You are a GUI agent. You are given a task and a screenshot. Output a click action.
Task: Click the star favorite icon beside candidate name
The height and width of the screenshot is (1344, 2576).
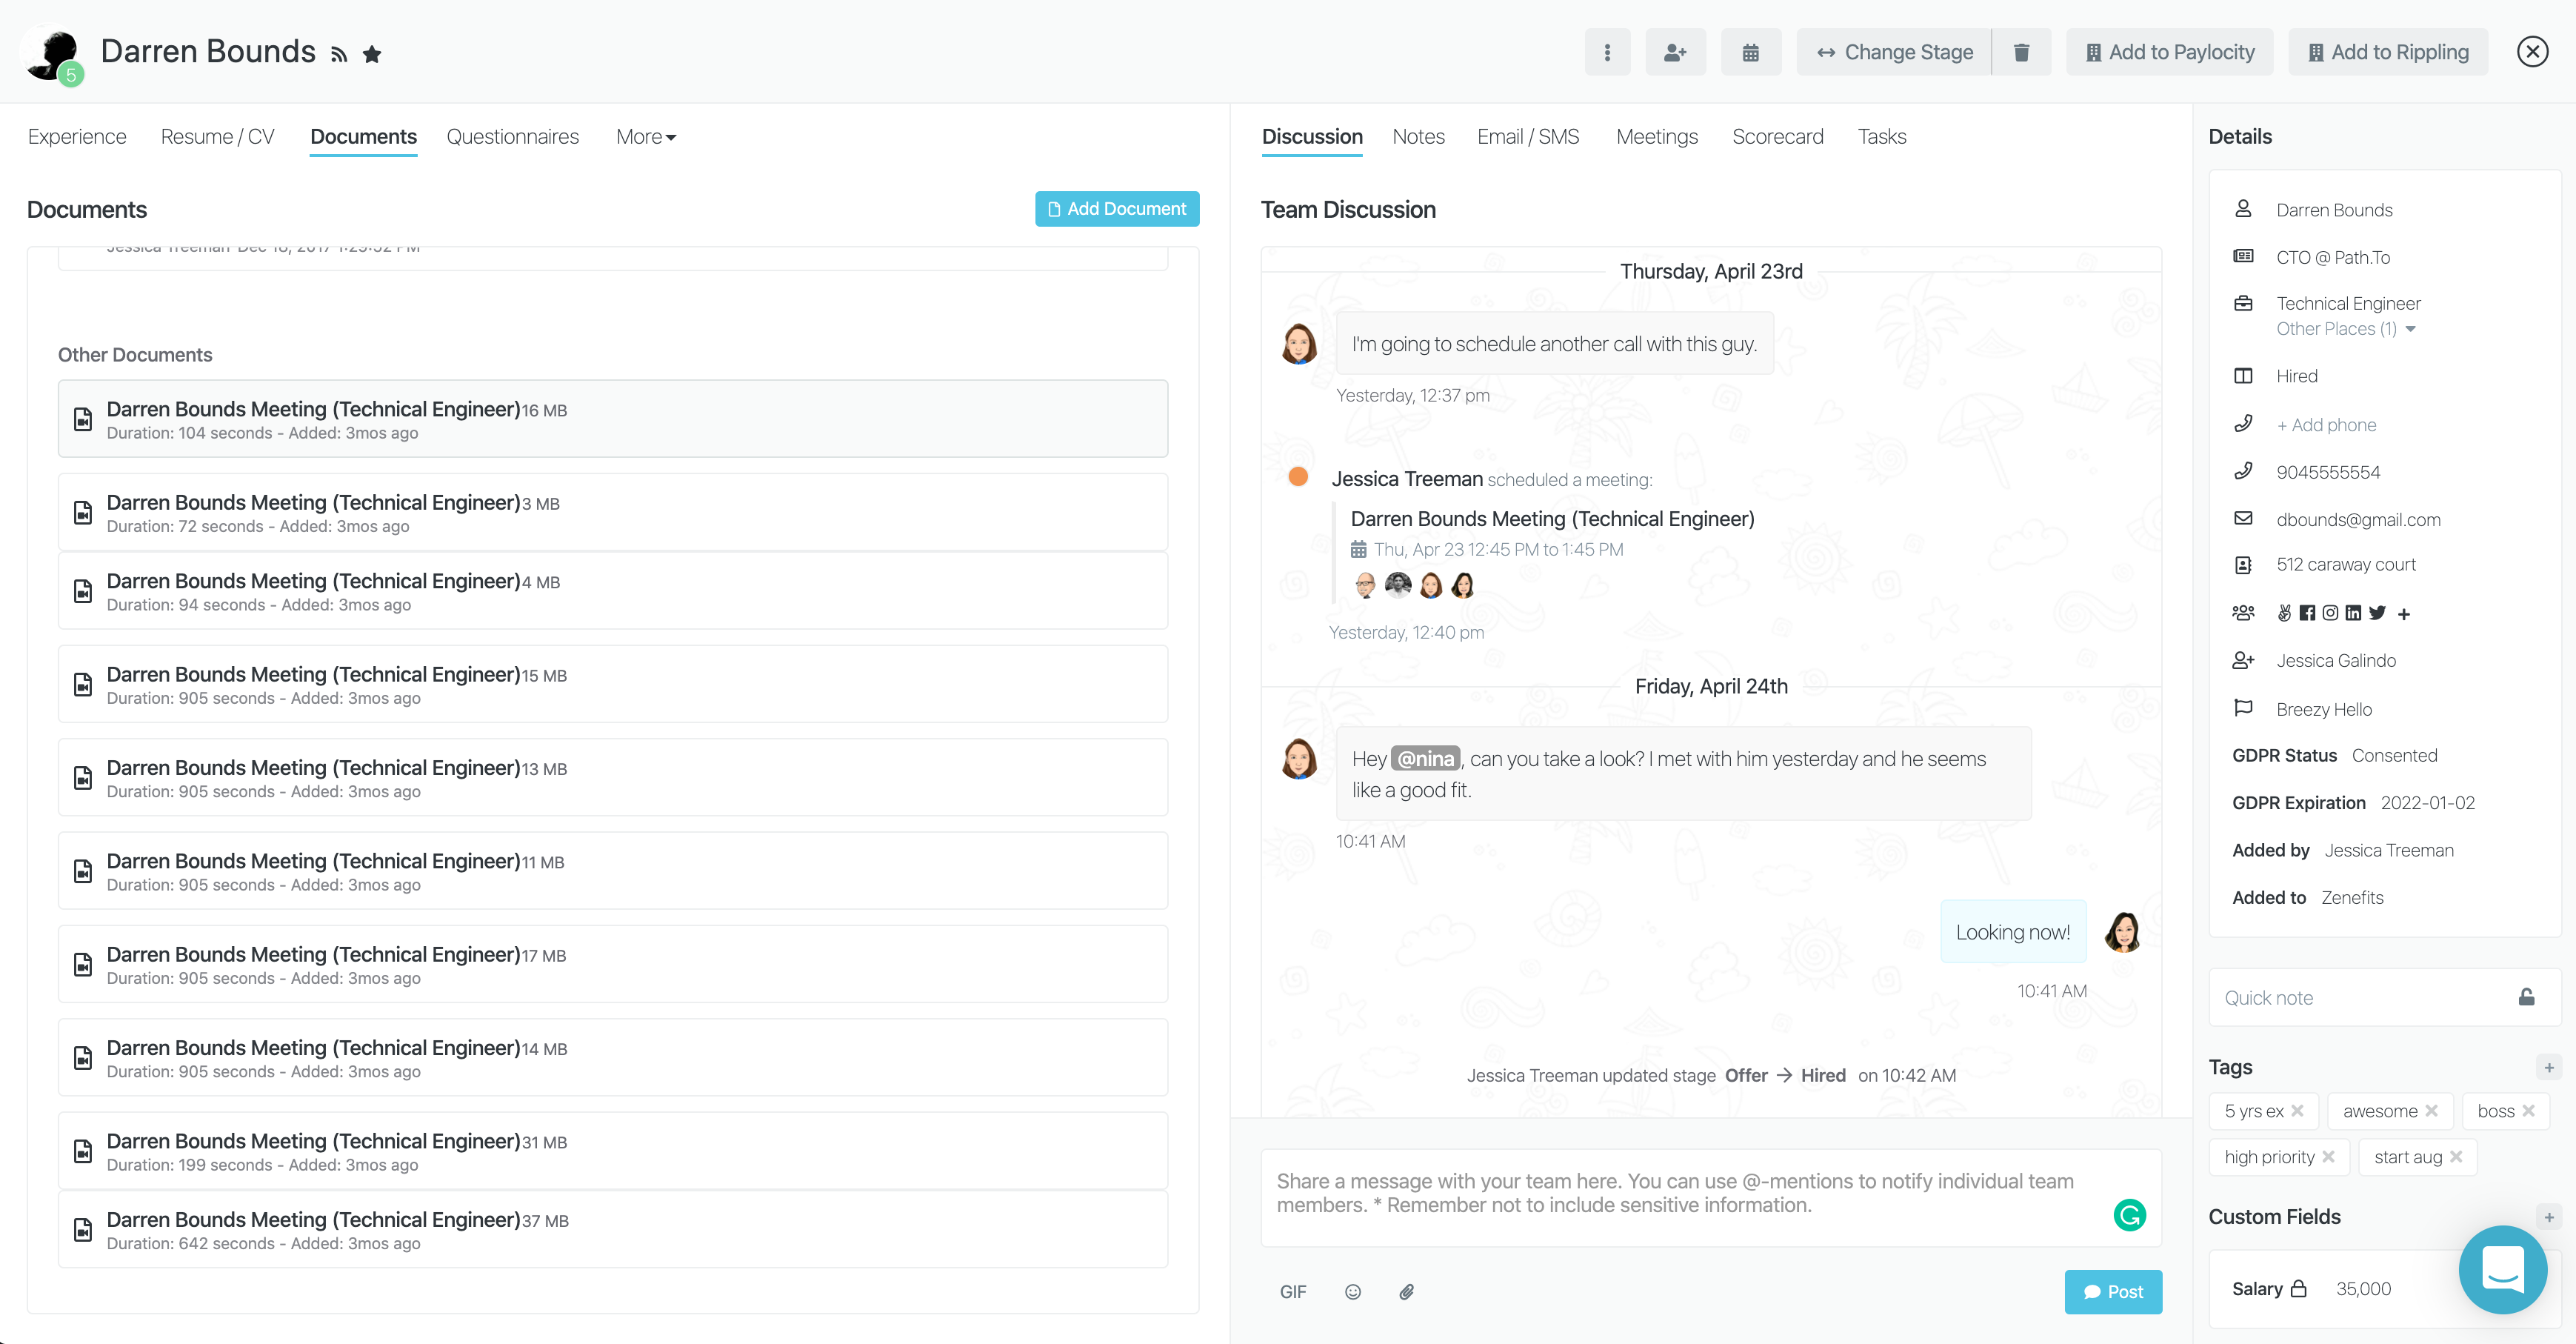pos(372,54)
